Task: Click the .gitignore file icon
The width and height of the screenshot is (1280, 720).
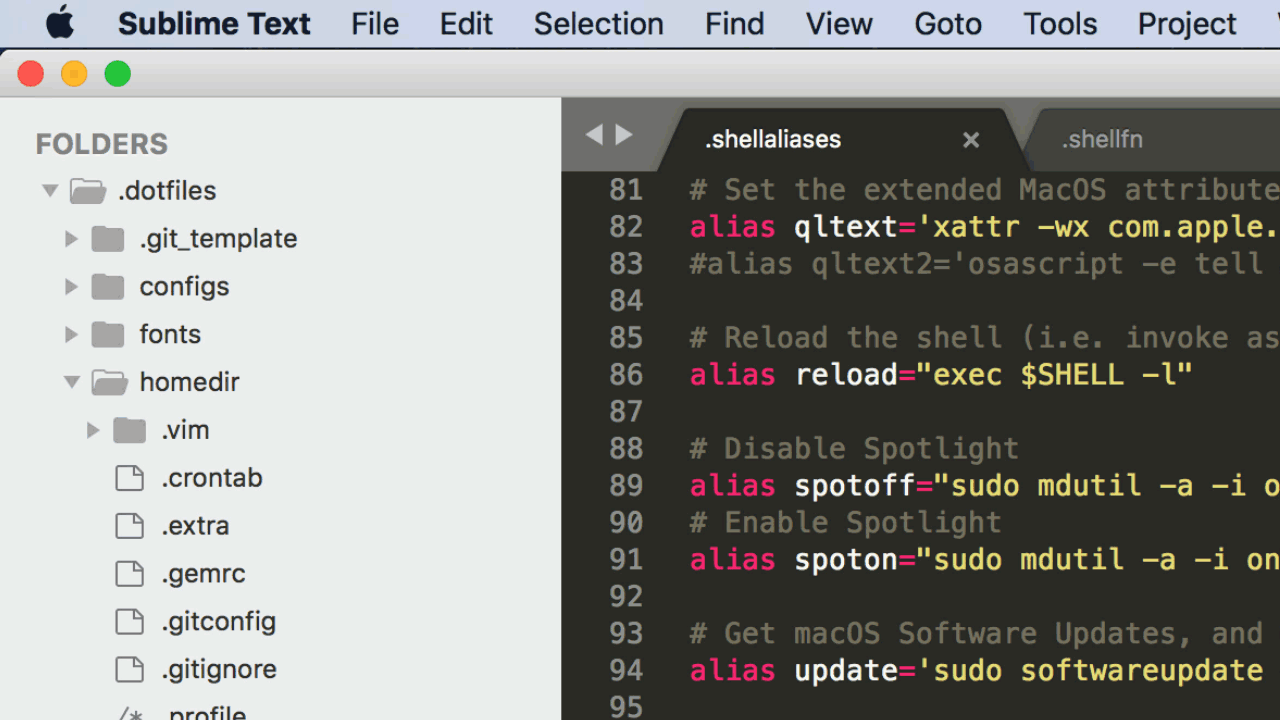Action: pos(130,670)
